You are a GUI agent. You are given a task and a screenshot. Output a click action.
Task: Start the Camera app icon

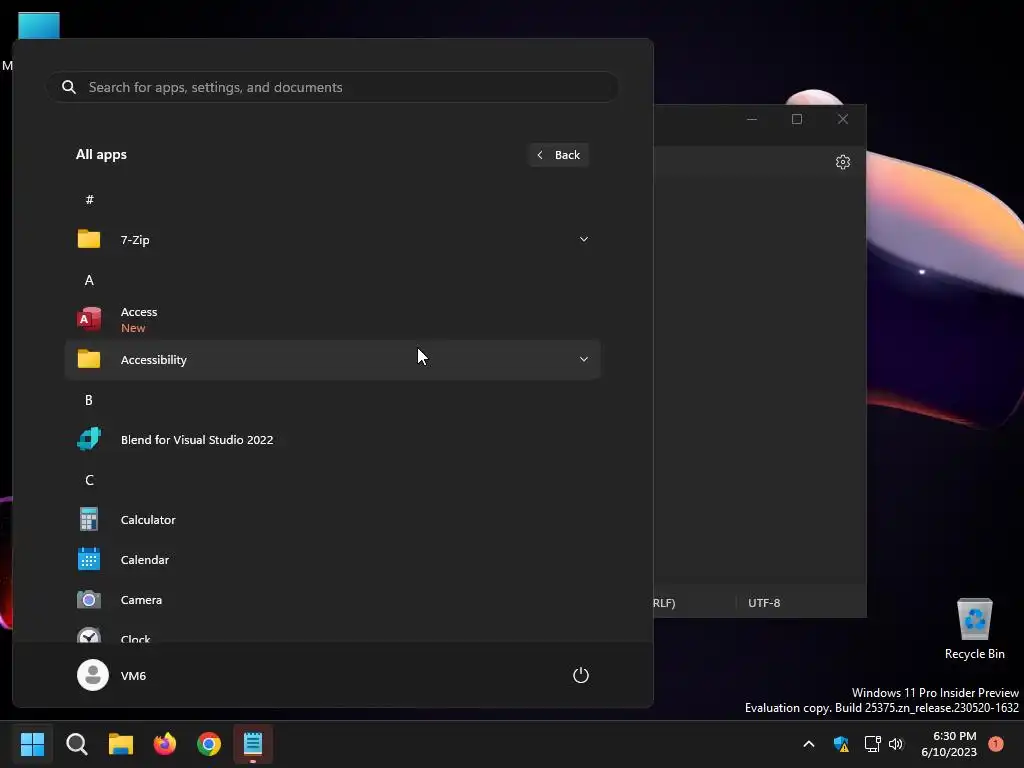pyautogui.click(x=89, y=600)
